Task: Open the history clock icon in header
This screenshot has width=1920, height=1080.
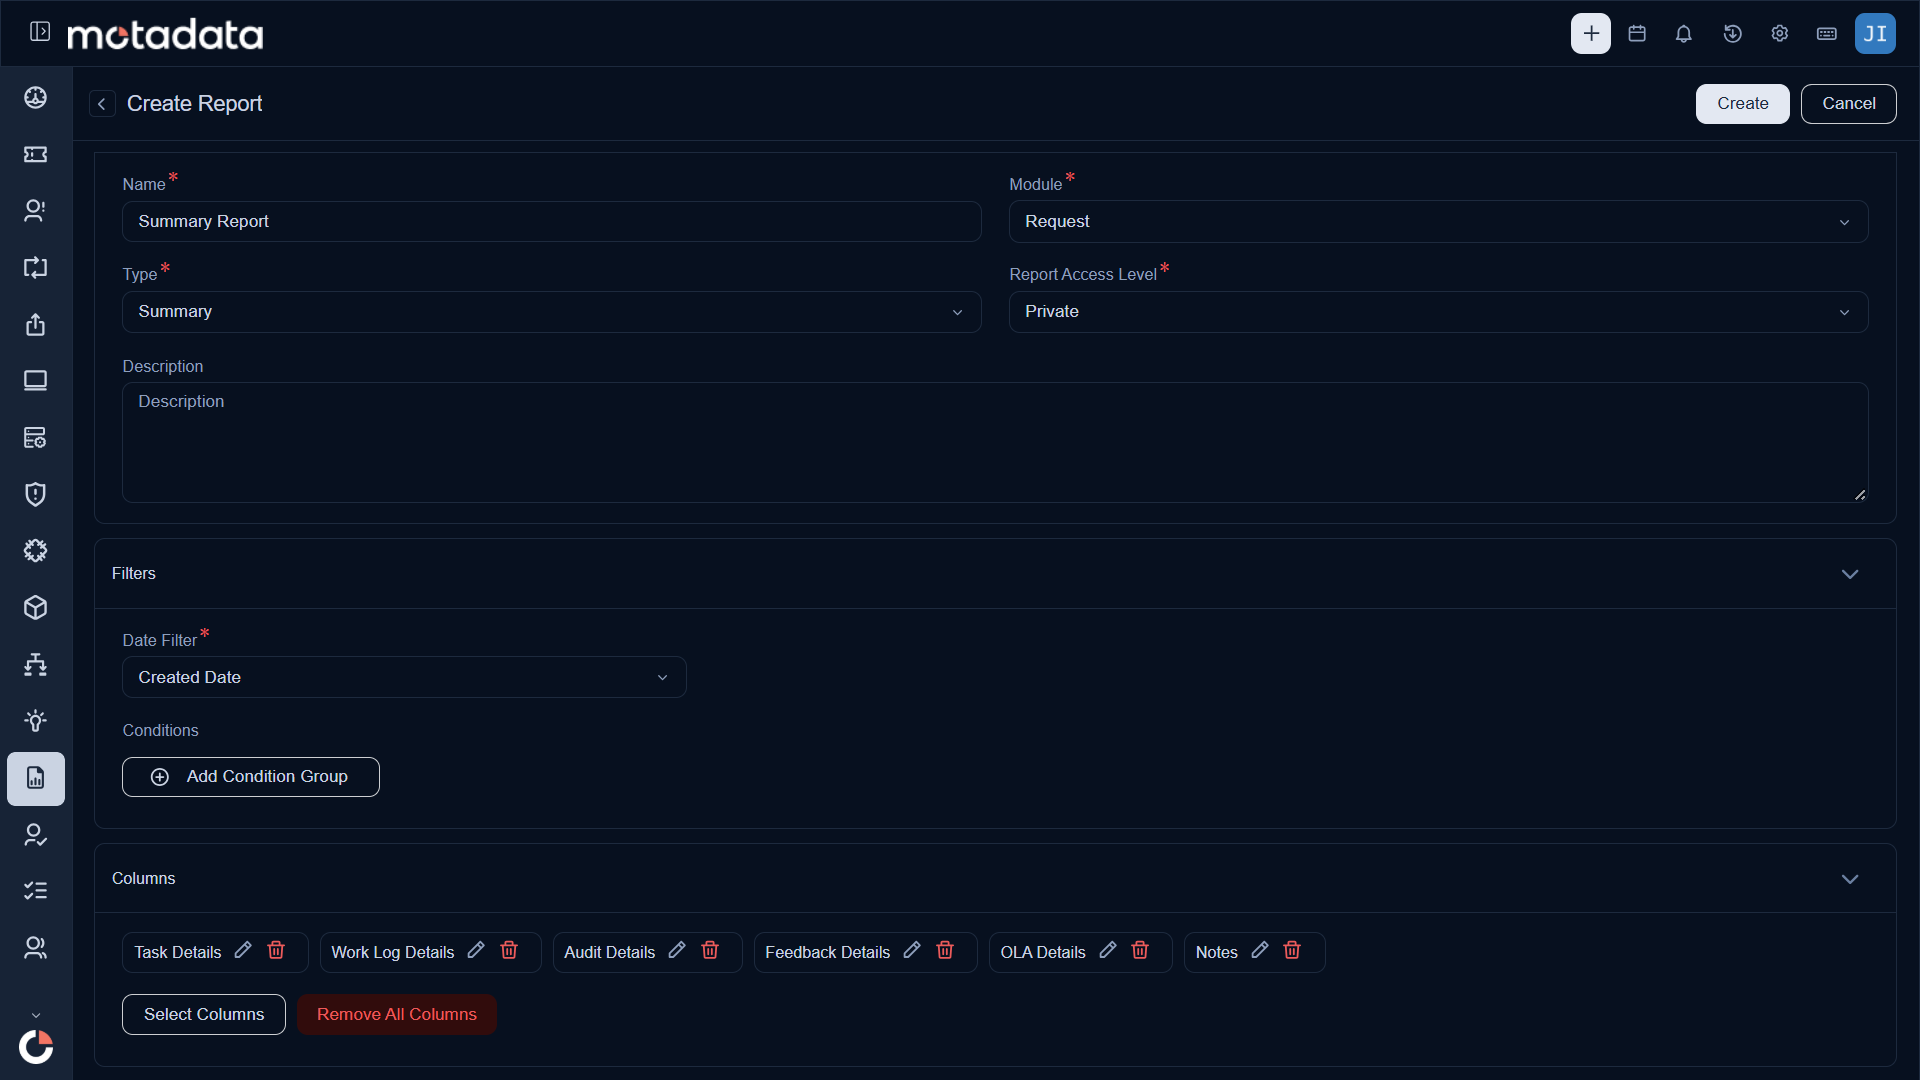Action: [x=1733, y=33]
